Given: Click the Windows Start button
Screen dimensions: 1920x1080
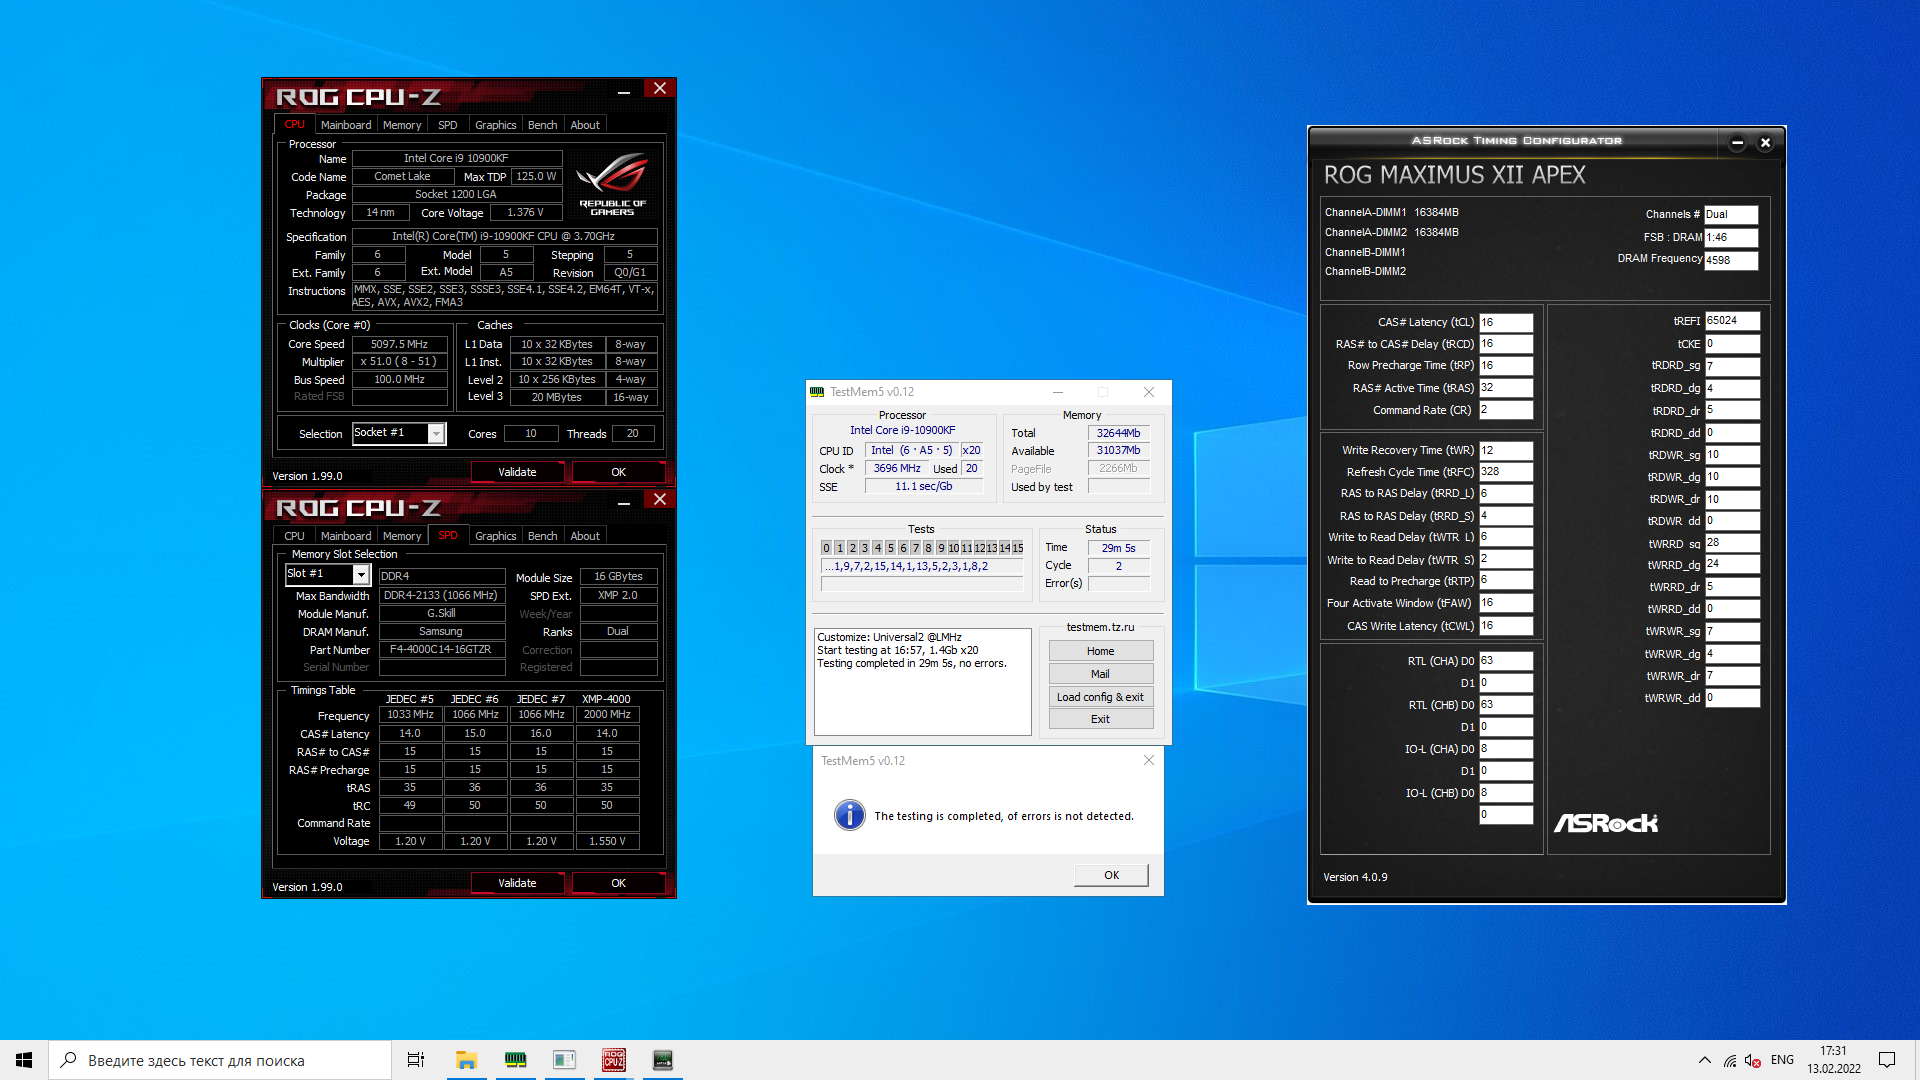Looking at the screenshot, I should [24, 1060].
